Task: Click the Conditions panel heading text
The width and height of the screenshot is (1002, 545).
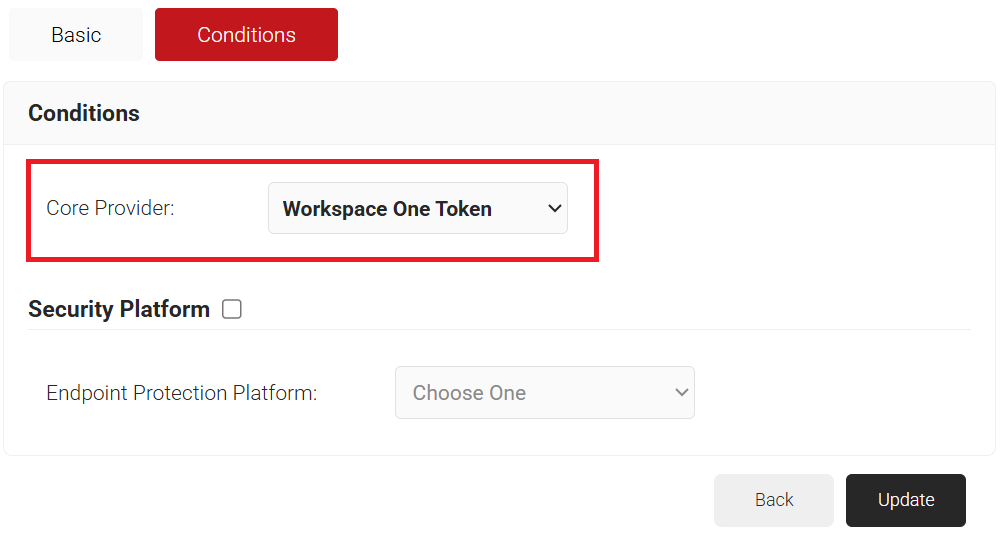Action: click(x=84, y=113)
